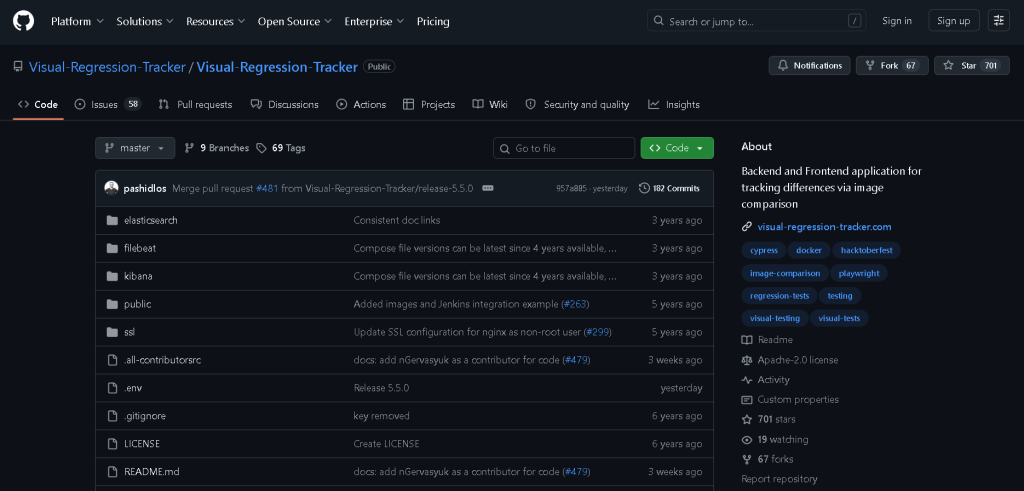Click the link icon beside website URL
Screen dimensions: 1024x491
pos(747,227)
